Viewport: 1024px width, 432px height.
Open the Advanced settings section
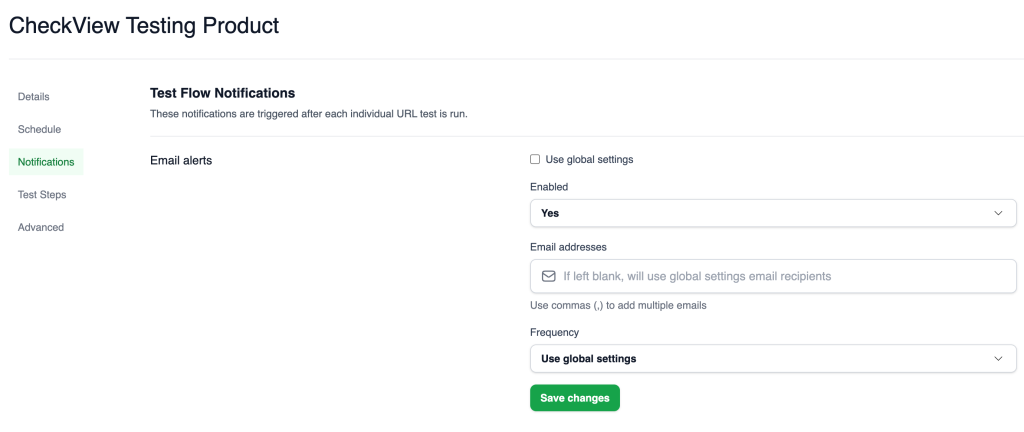pos(40,227)
